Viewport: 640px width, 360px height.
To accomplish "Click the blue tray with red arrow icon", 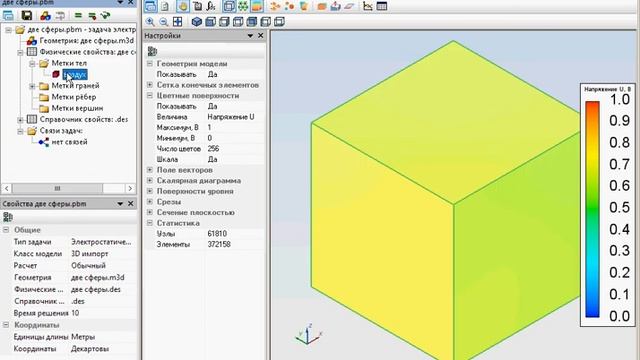I will click(x=335, y=6).
